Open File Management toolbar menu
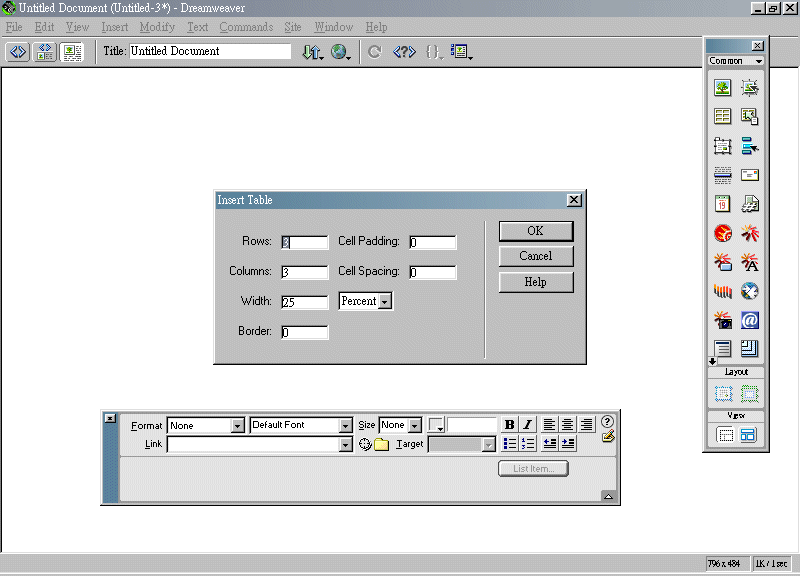800x576 pixels. coord(313,52)
